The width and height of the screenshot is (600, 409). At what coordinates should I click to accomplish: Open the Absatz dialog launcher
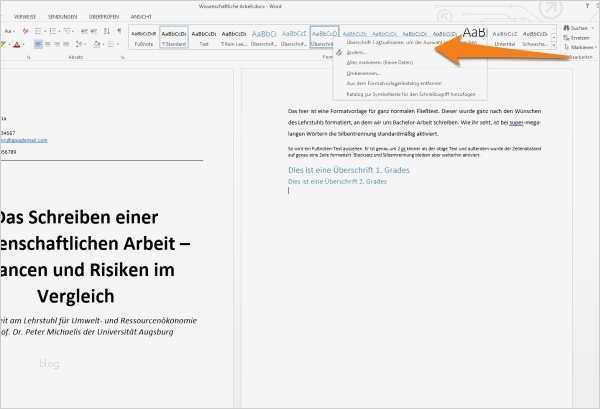click(x=123, y=58)
